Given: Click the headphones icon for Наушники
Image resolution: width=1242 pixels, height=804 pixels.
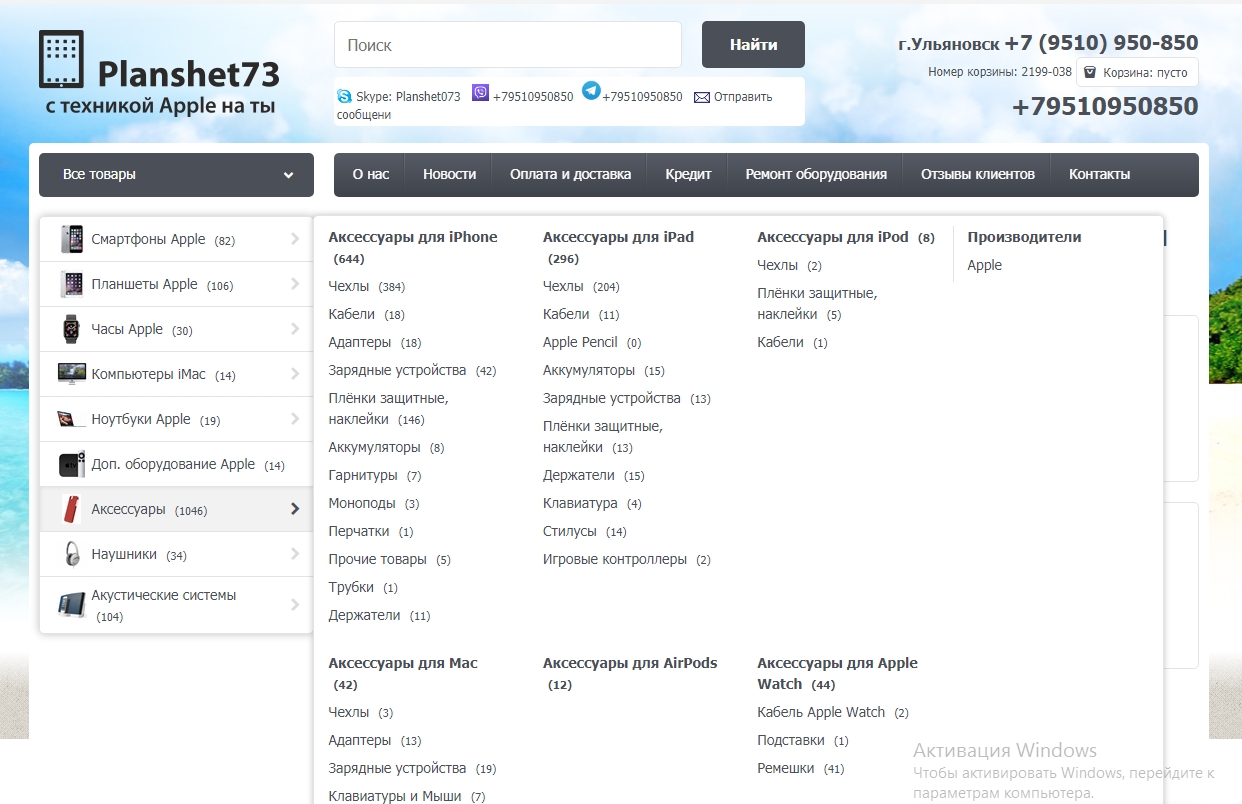Looking at the screenshot, I should 72,554.
